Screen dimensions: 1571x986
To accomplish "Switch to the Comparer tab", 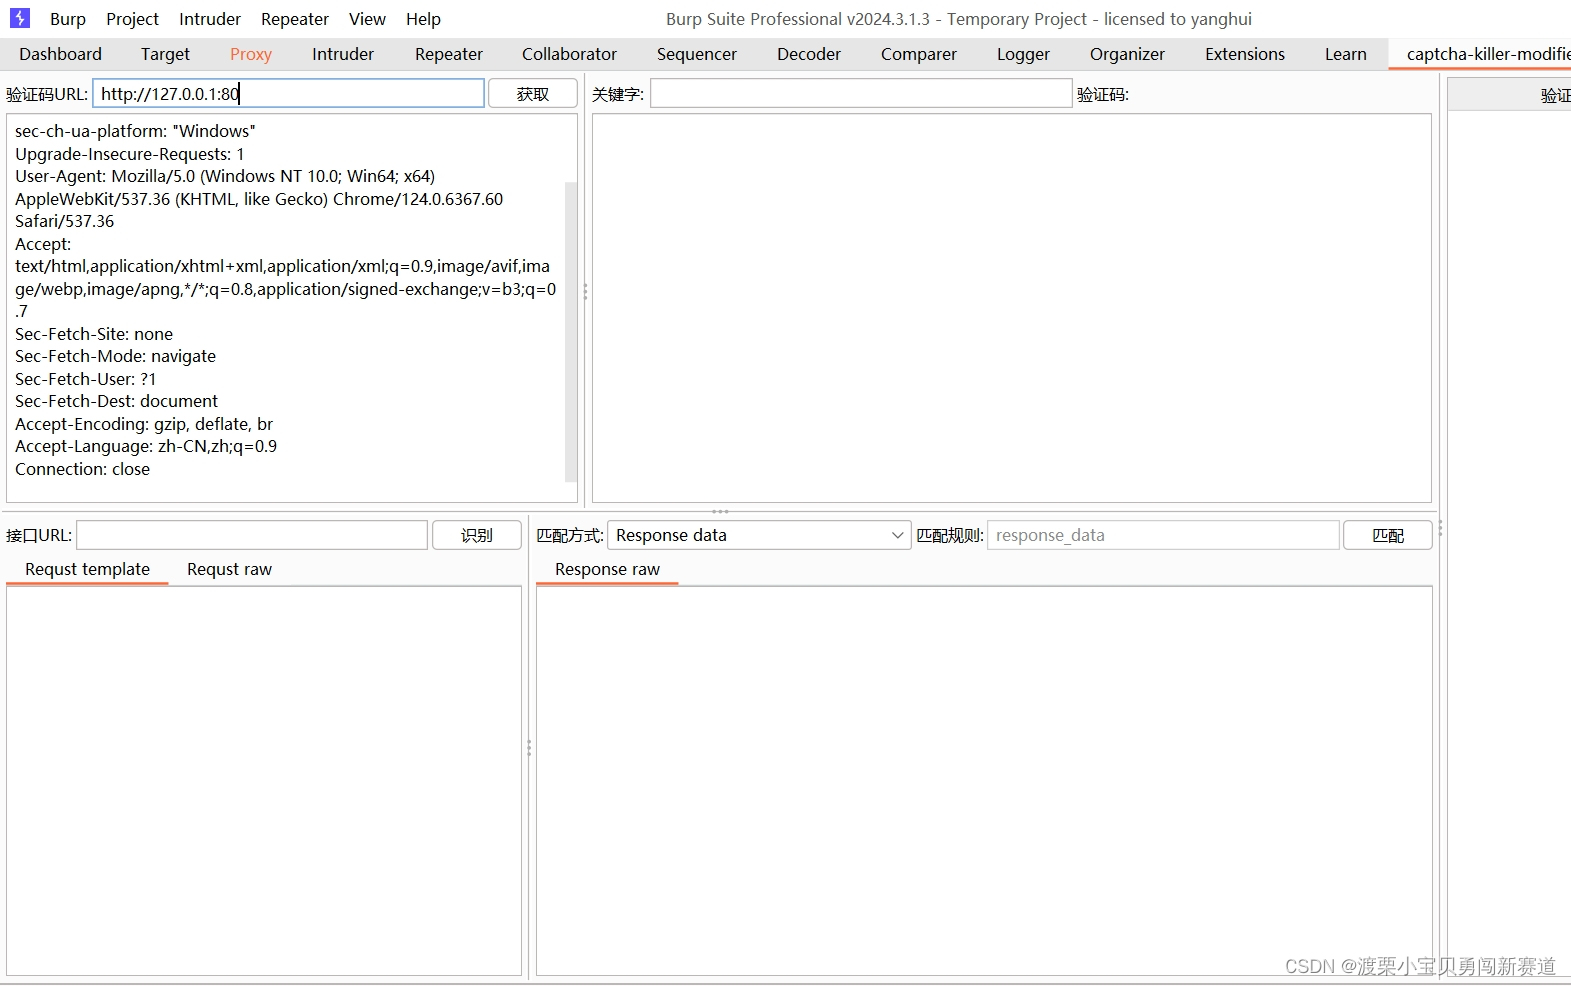I will [919, 54].
